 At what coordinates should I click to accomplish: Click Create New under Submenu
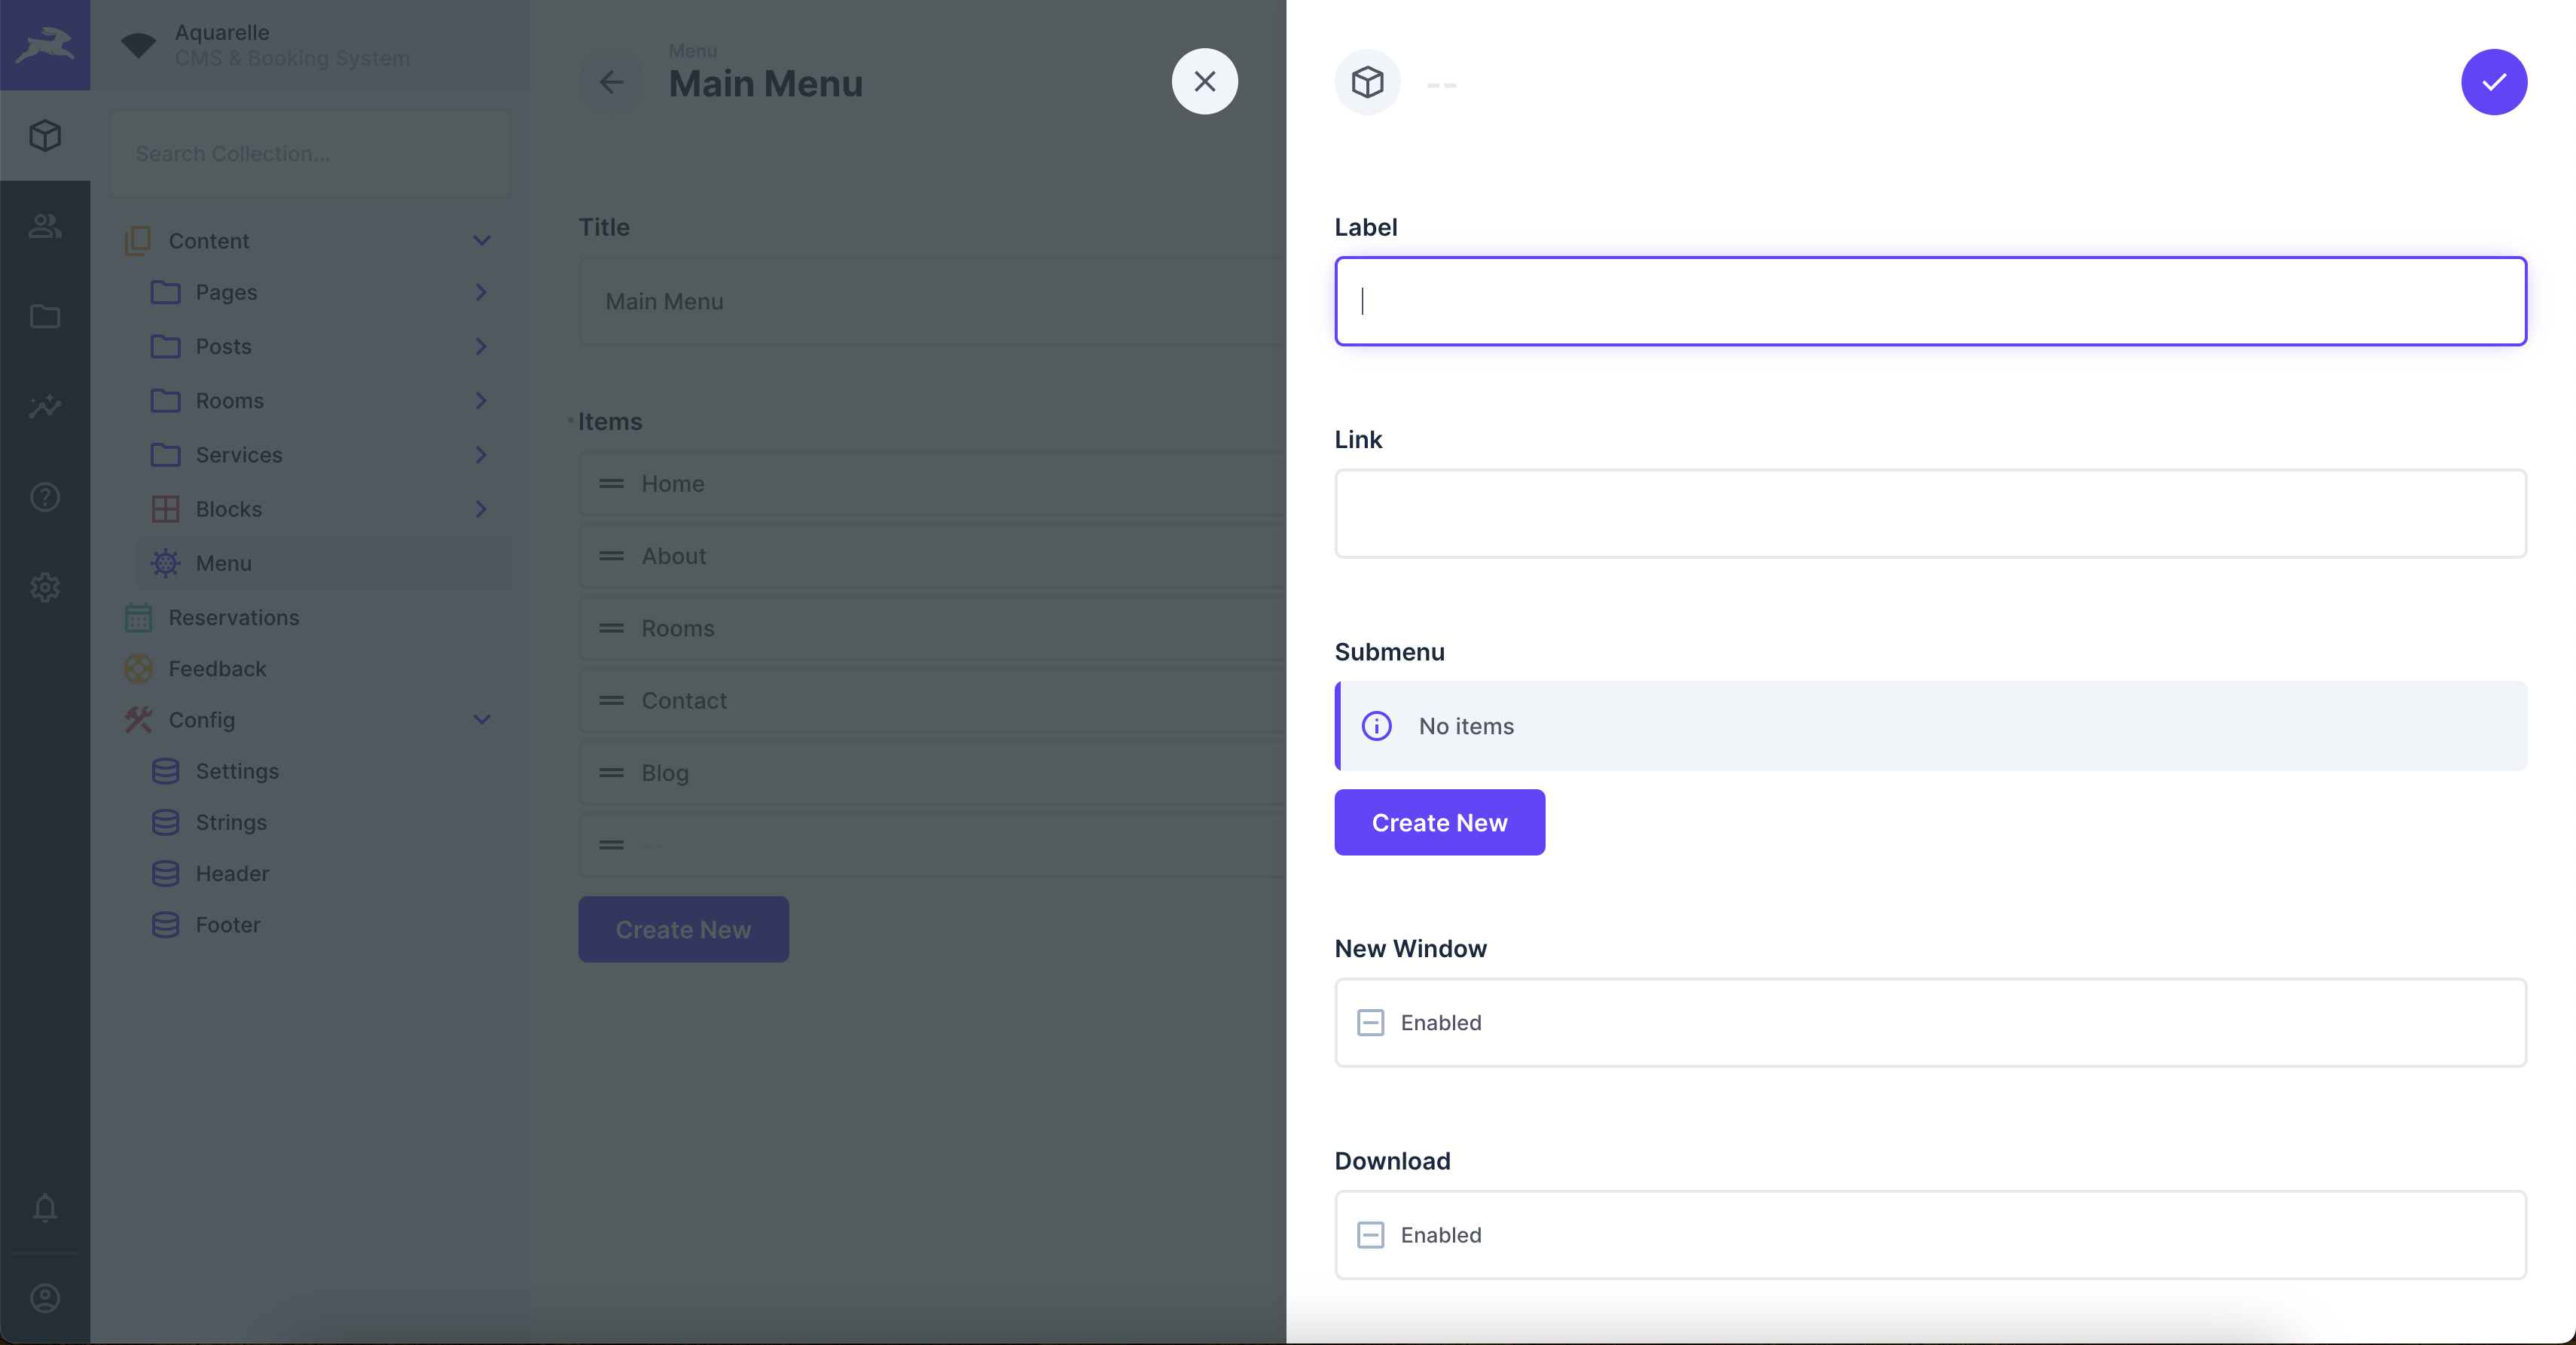pyautogui.click(x=1439, y=822)
